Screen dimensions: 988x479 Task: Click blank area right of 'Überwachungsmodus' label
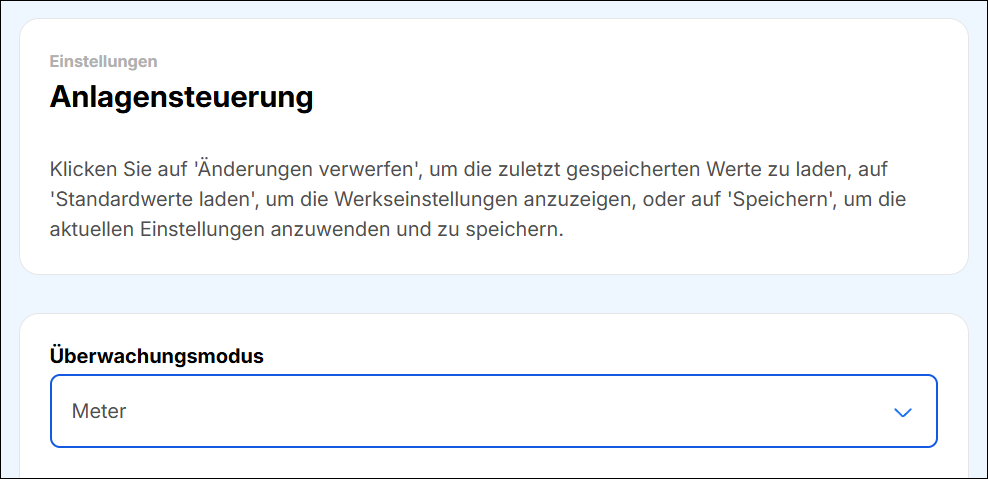click(600, 355)
